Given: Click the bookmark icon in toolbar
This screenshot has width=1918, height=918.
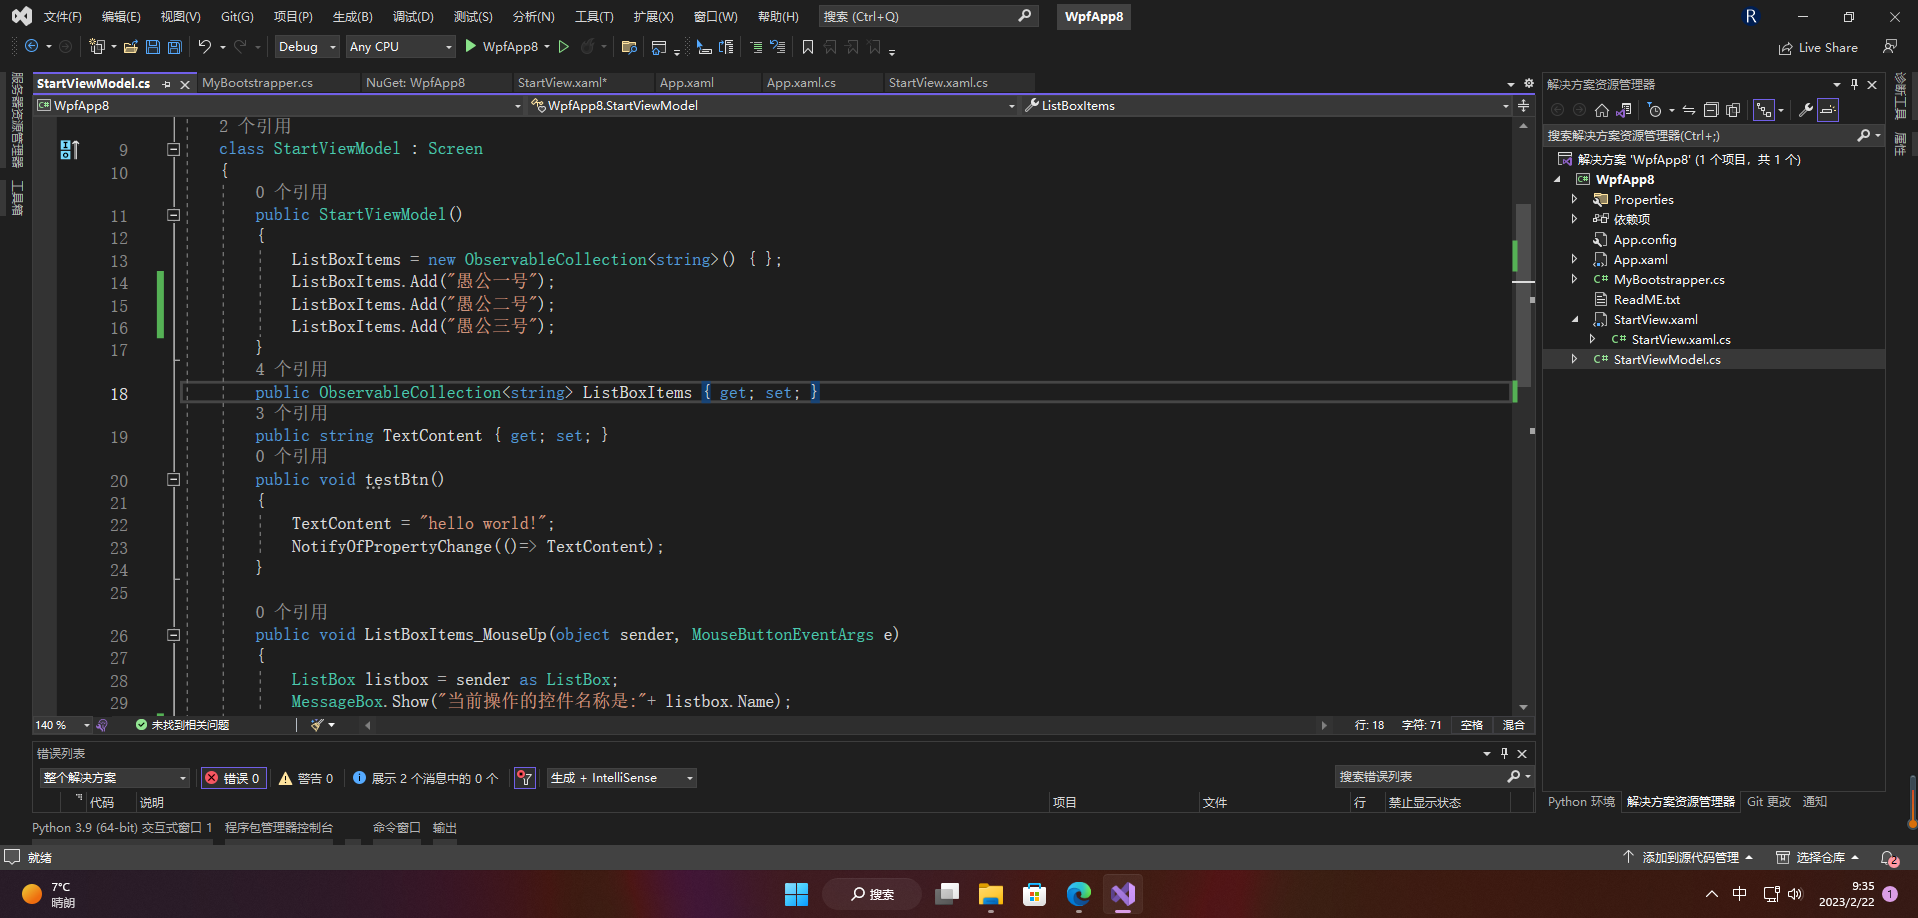Looking at the screenshot, I should 808,47.
